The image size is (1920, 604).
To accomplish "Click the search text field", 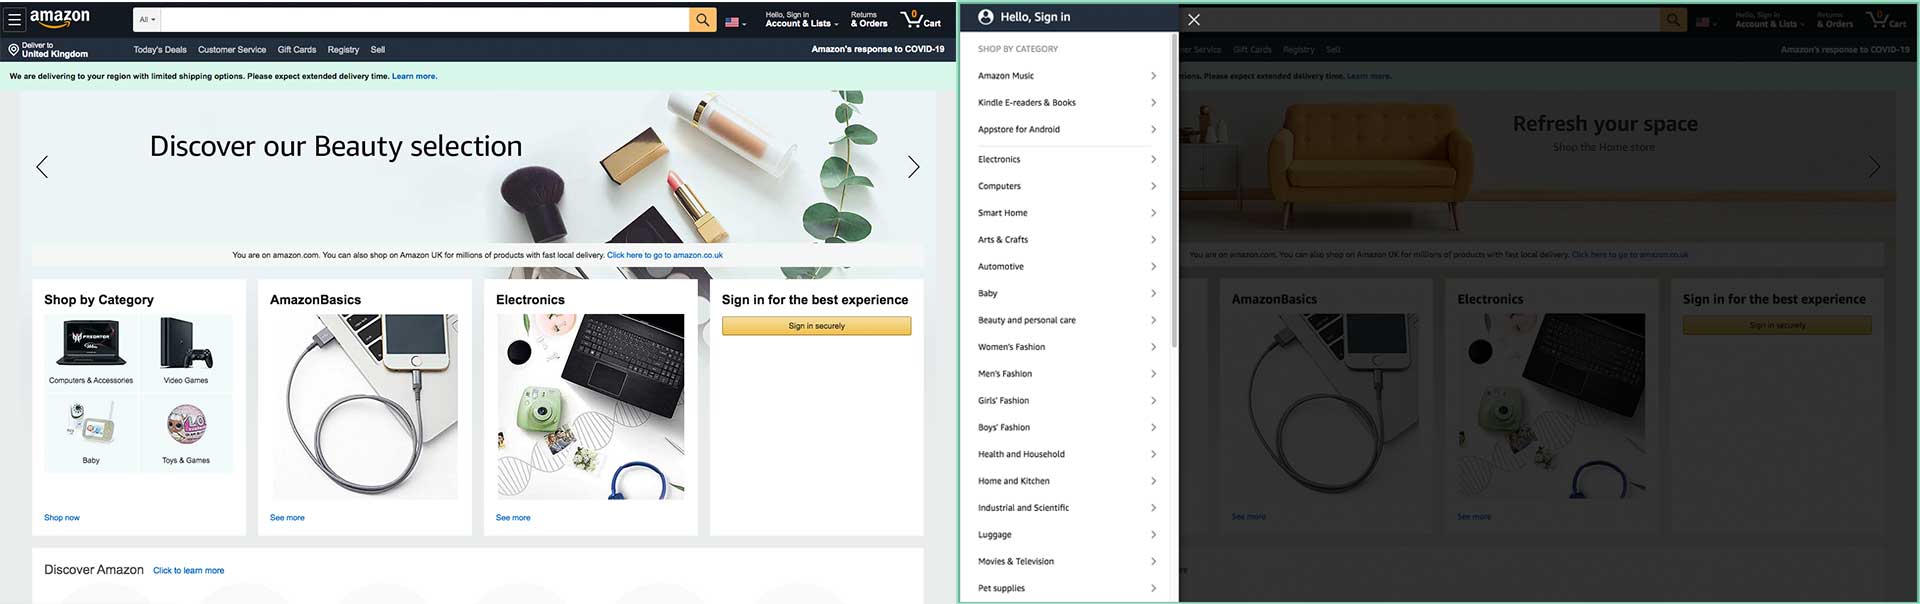I will point(425,19).
